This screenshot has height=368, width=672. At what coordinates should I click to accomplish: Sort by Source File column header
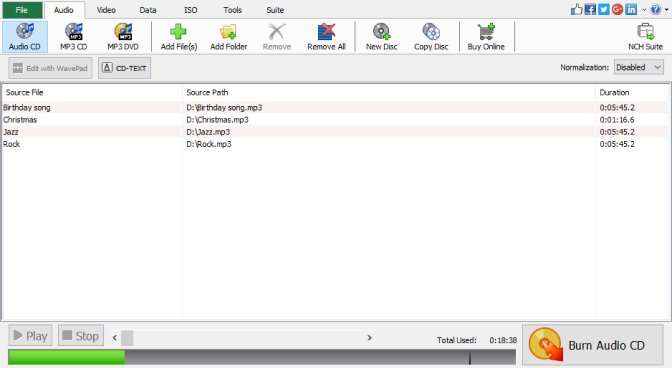(x=92, y=93)
